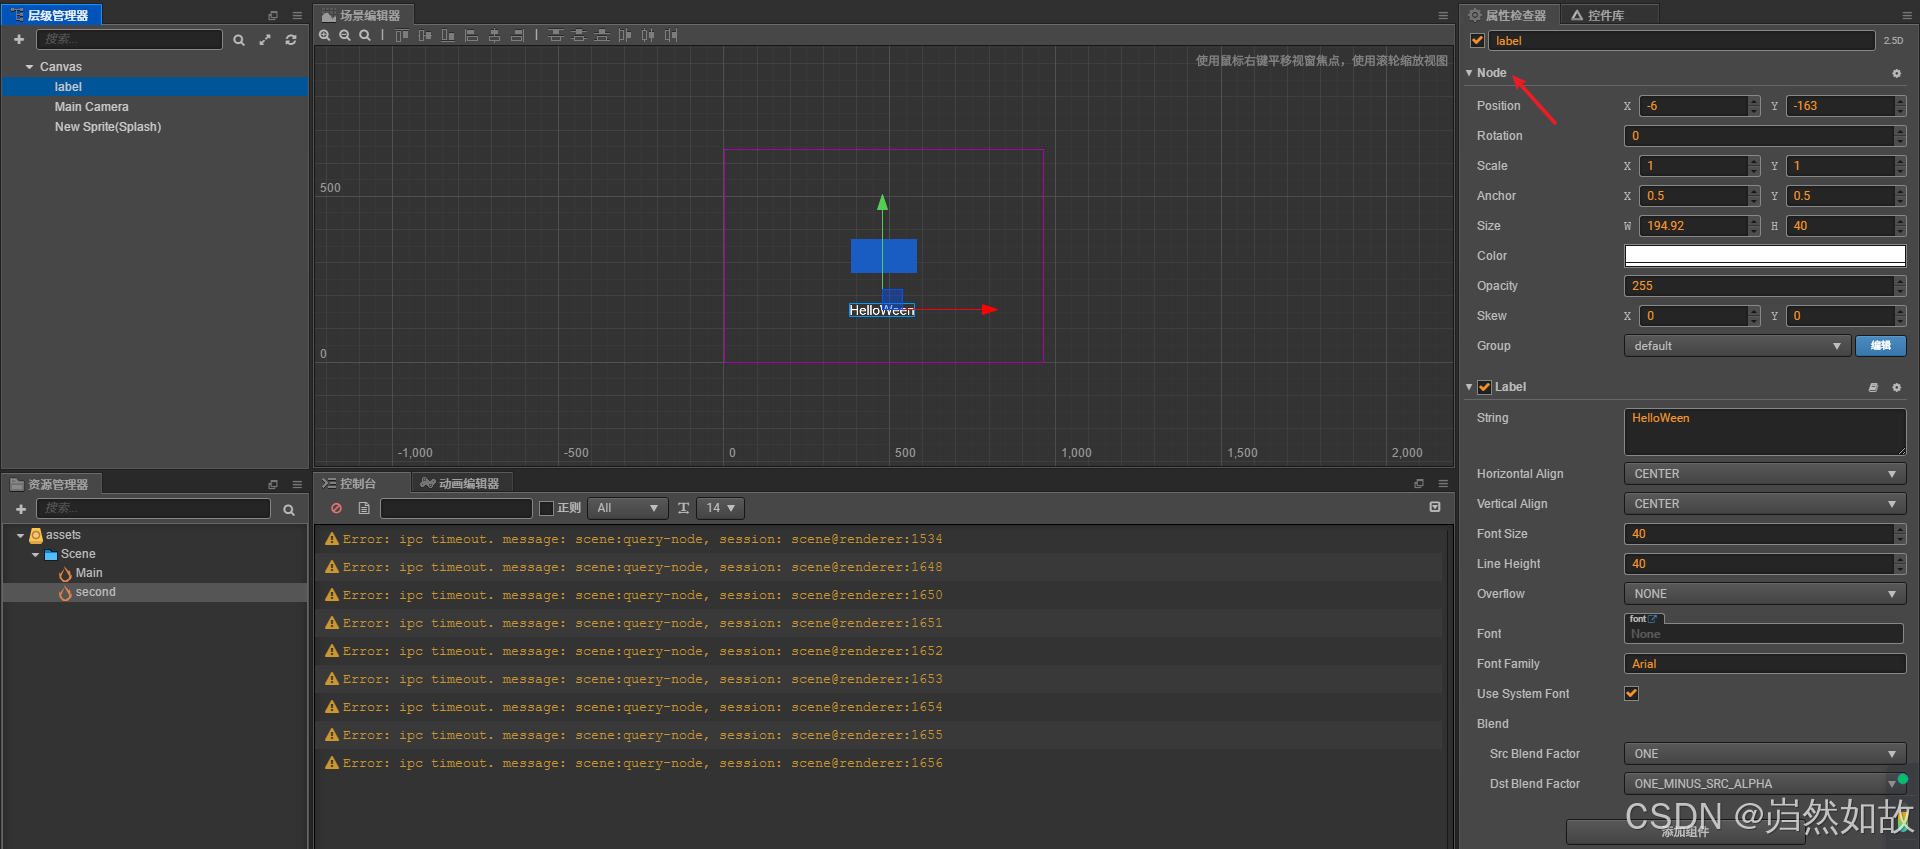
Task: Open the console log type All dropdown
Action: [x=627, y=508]
